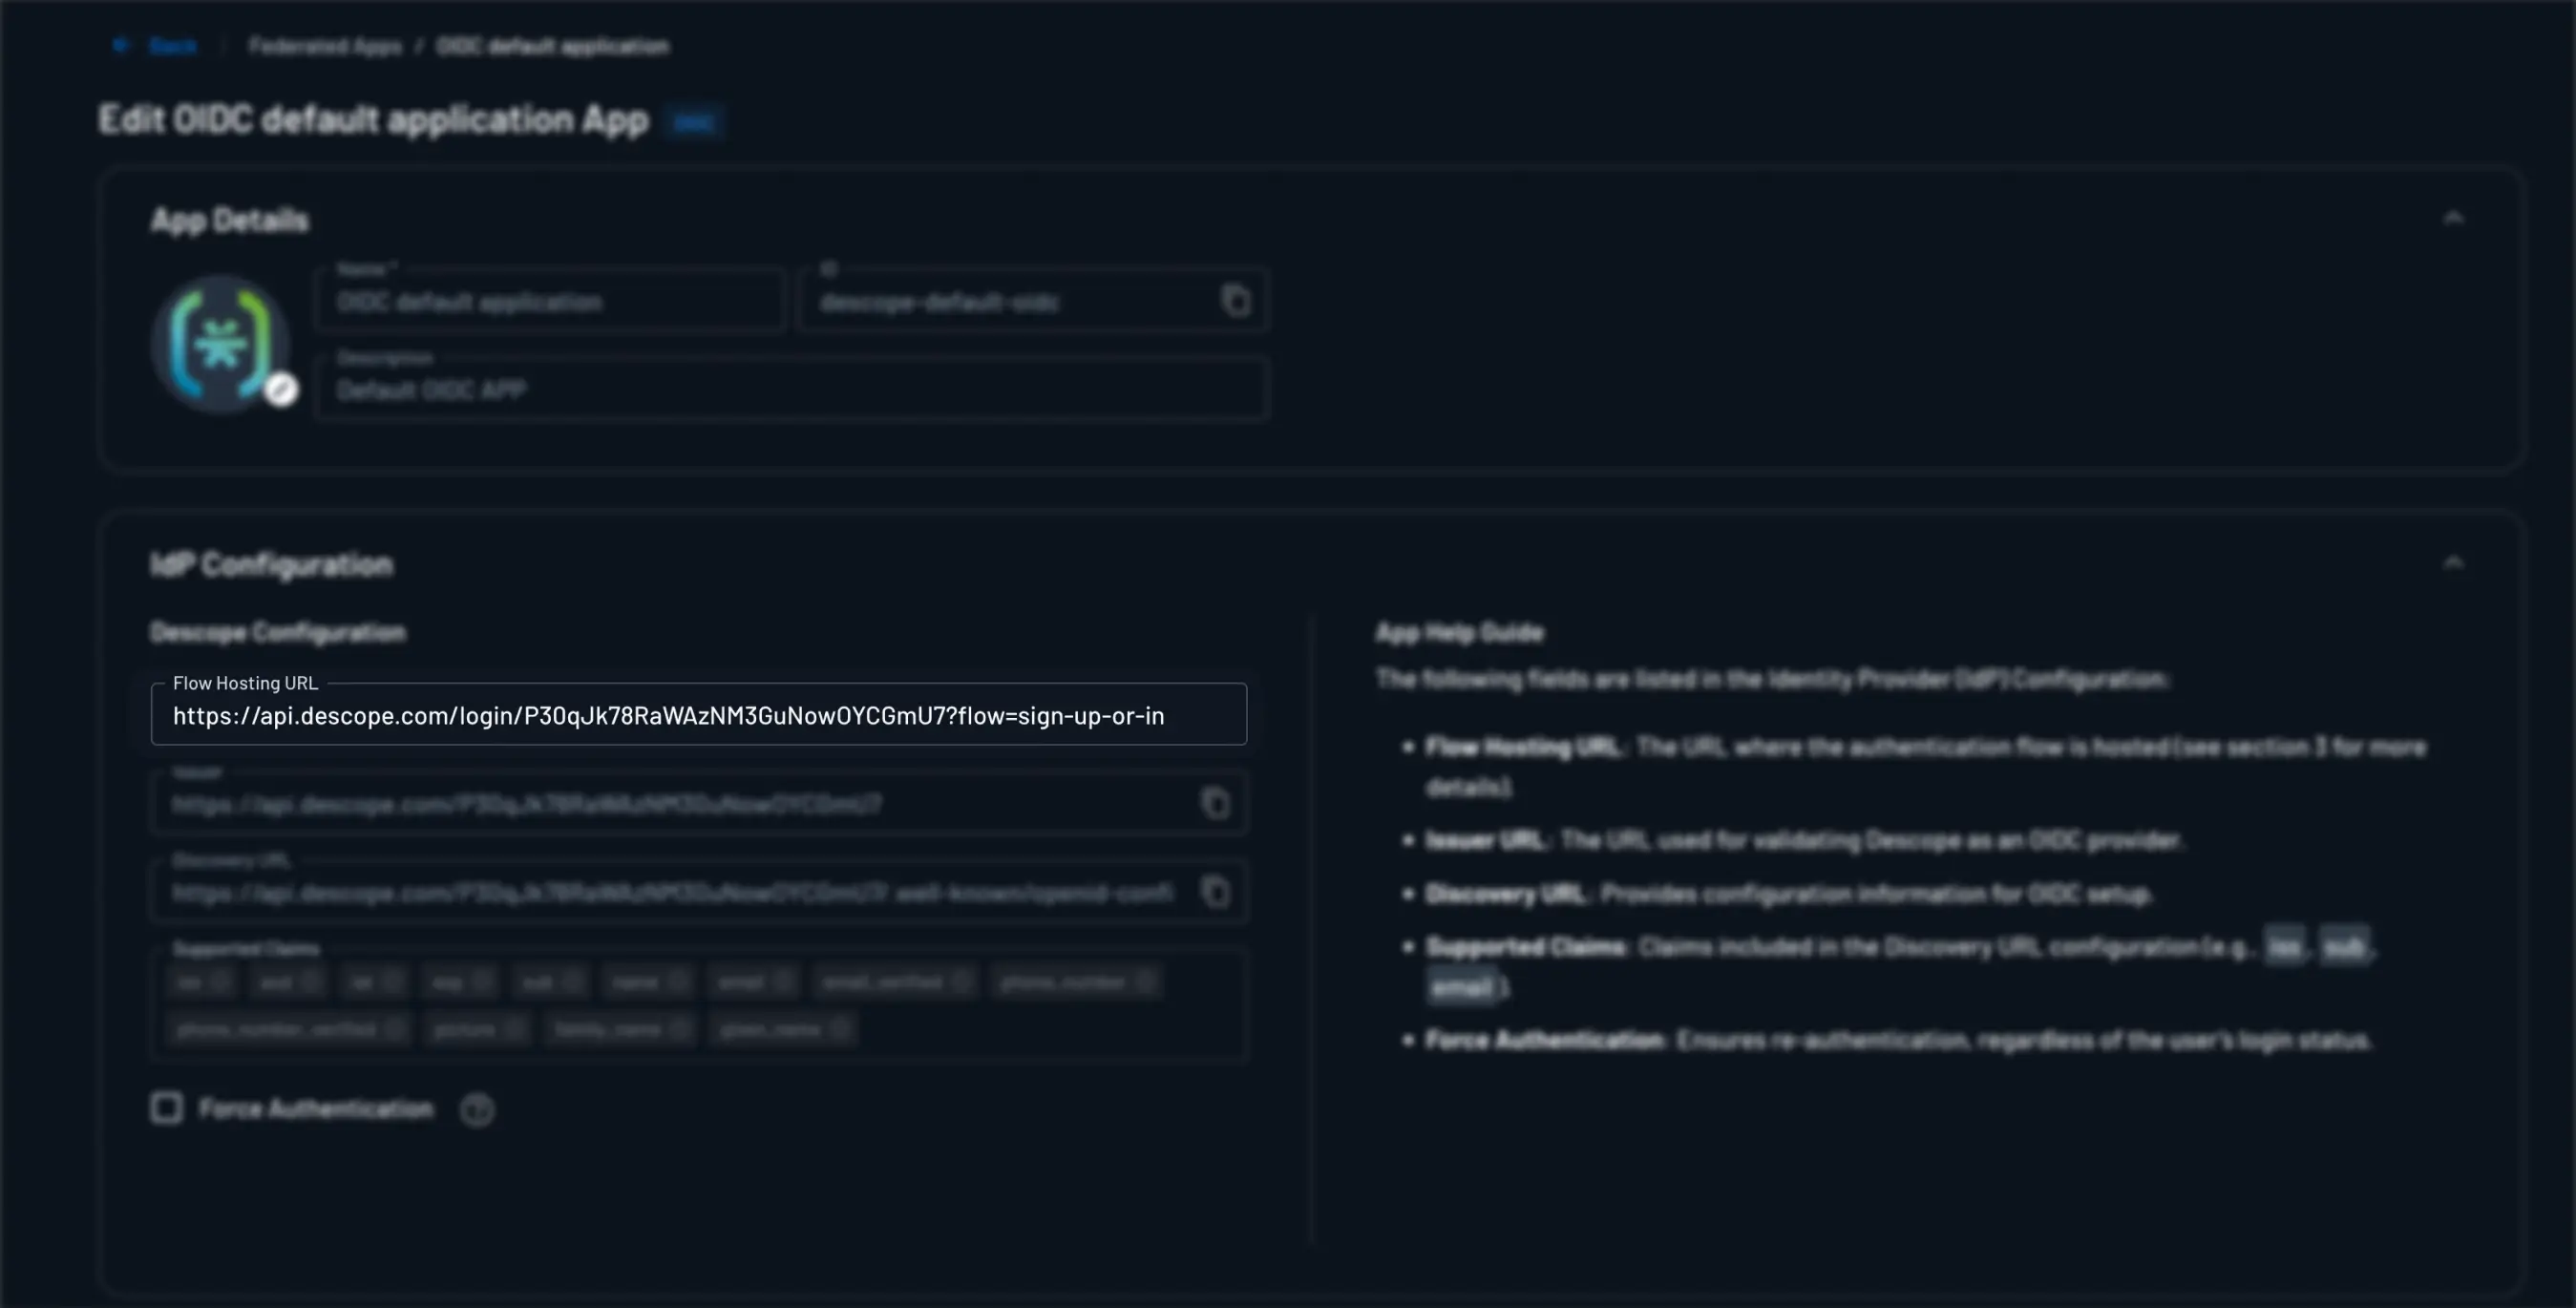Click the Name input field
The image size is (2576, 1308).
[550, 302]
